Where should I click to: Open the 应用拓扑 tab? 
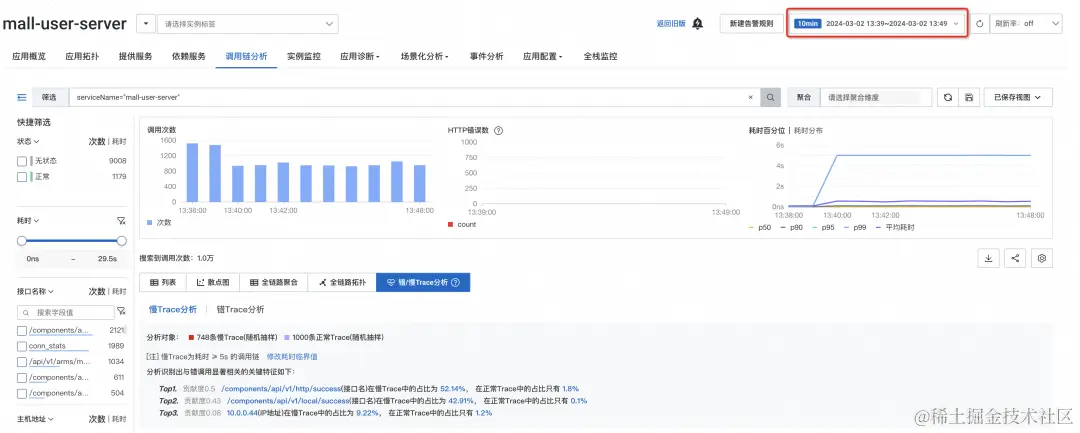[x=82, y=56]
